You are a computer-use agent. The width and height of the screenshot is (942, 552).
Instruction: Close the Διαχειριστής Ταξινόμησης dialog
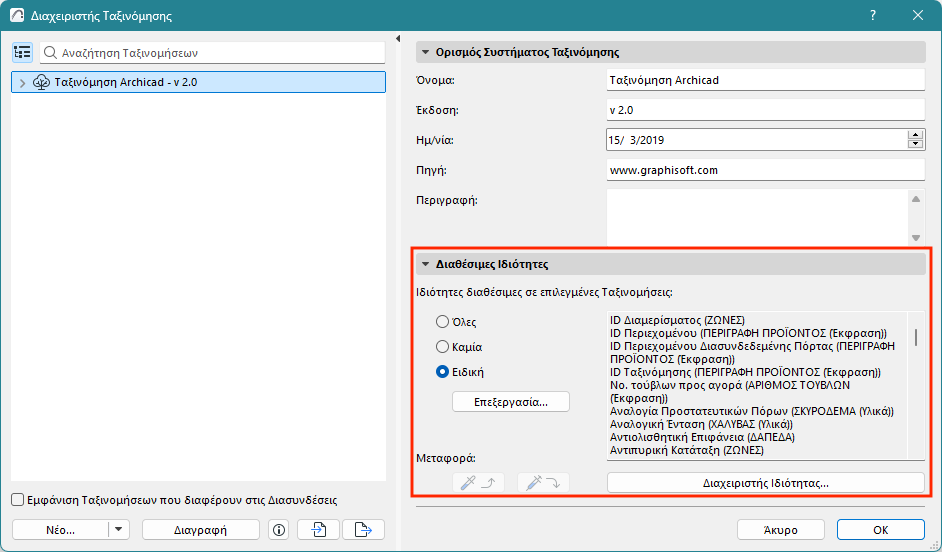[x=917, y=16]
